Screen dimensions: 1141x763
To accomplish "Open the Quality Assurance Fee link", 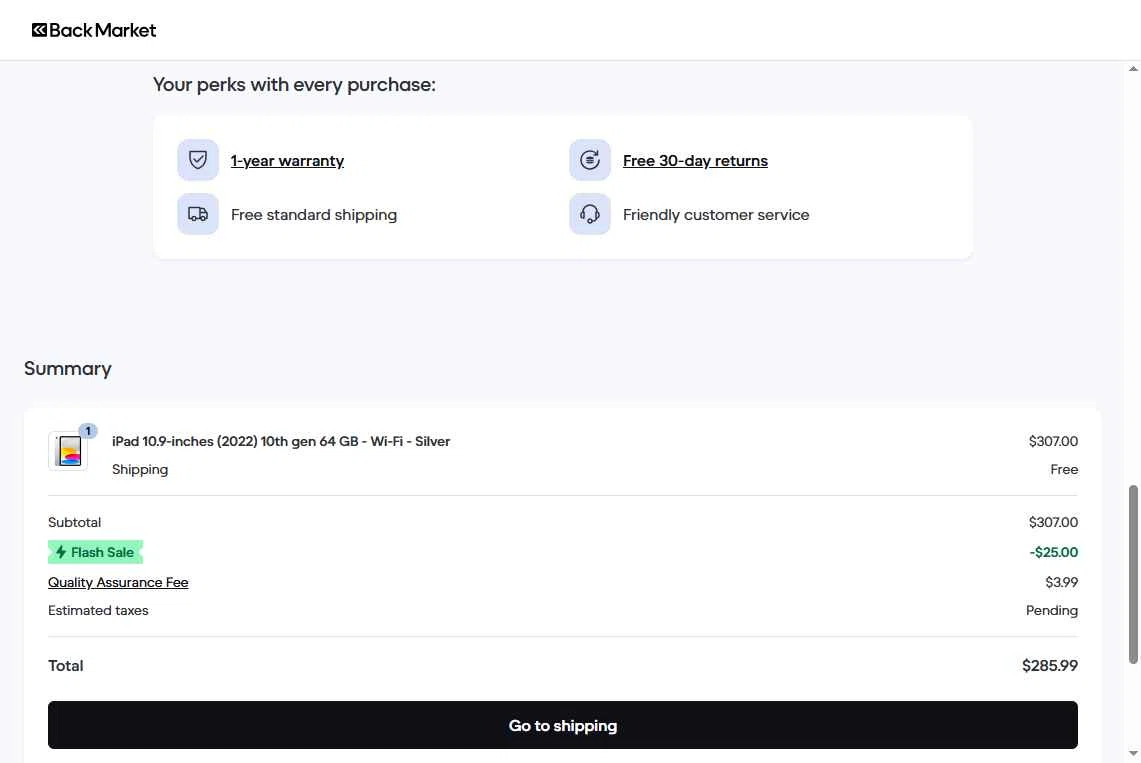I will click(118, 583).
